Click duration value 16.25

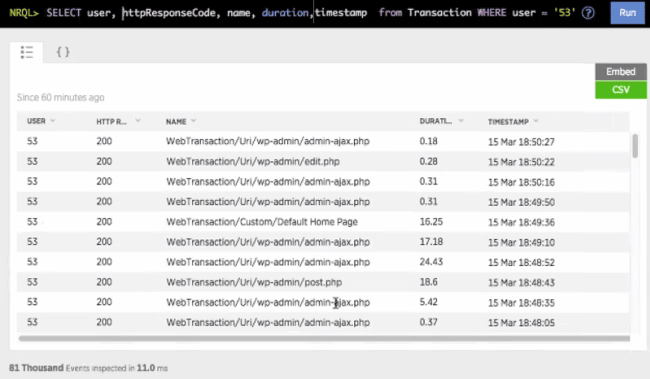431,221
